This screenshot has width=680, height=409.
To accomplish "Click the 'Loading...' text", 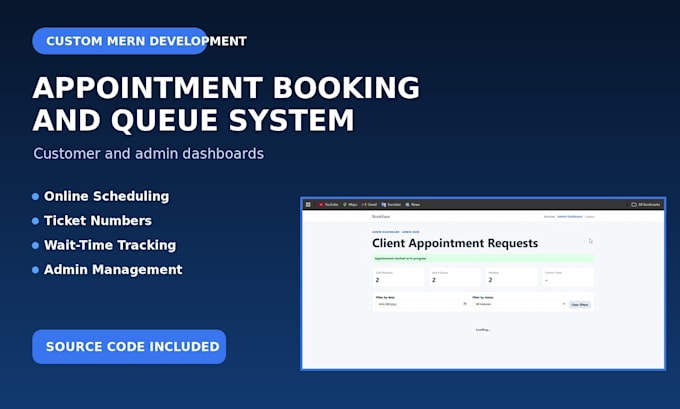I will pos(483,330).
